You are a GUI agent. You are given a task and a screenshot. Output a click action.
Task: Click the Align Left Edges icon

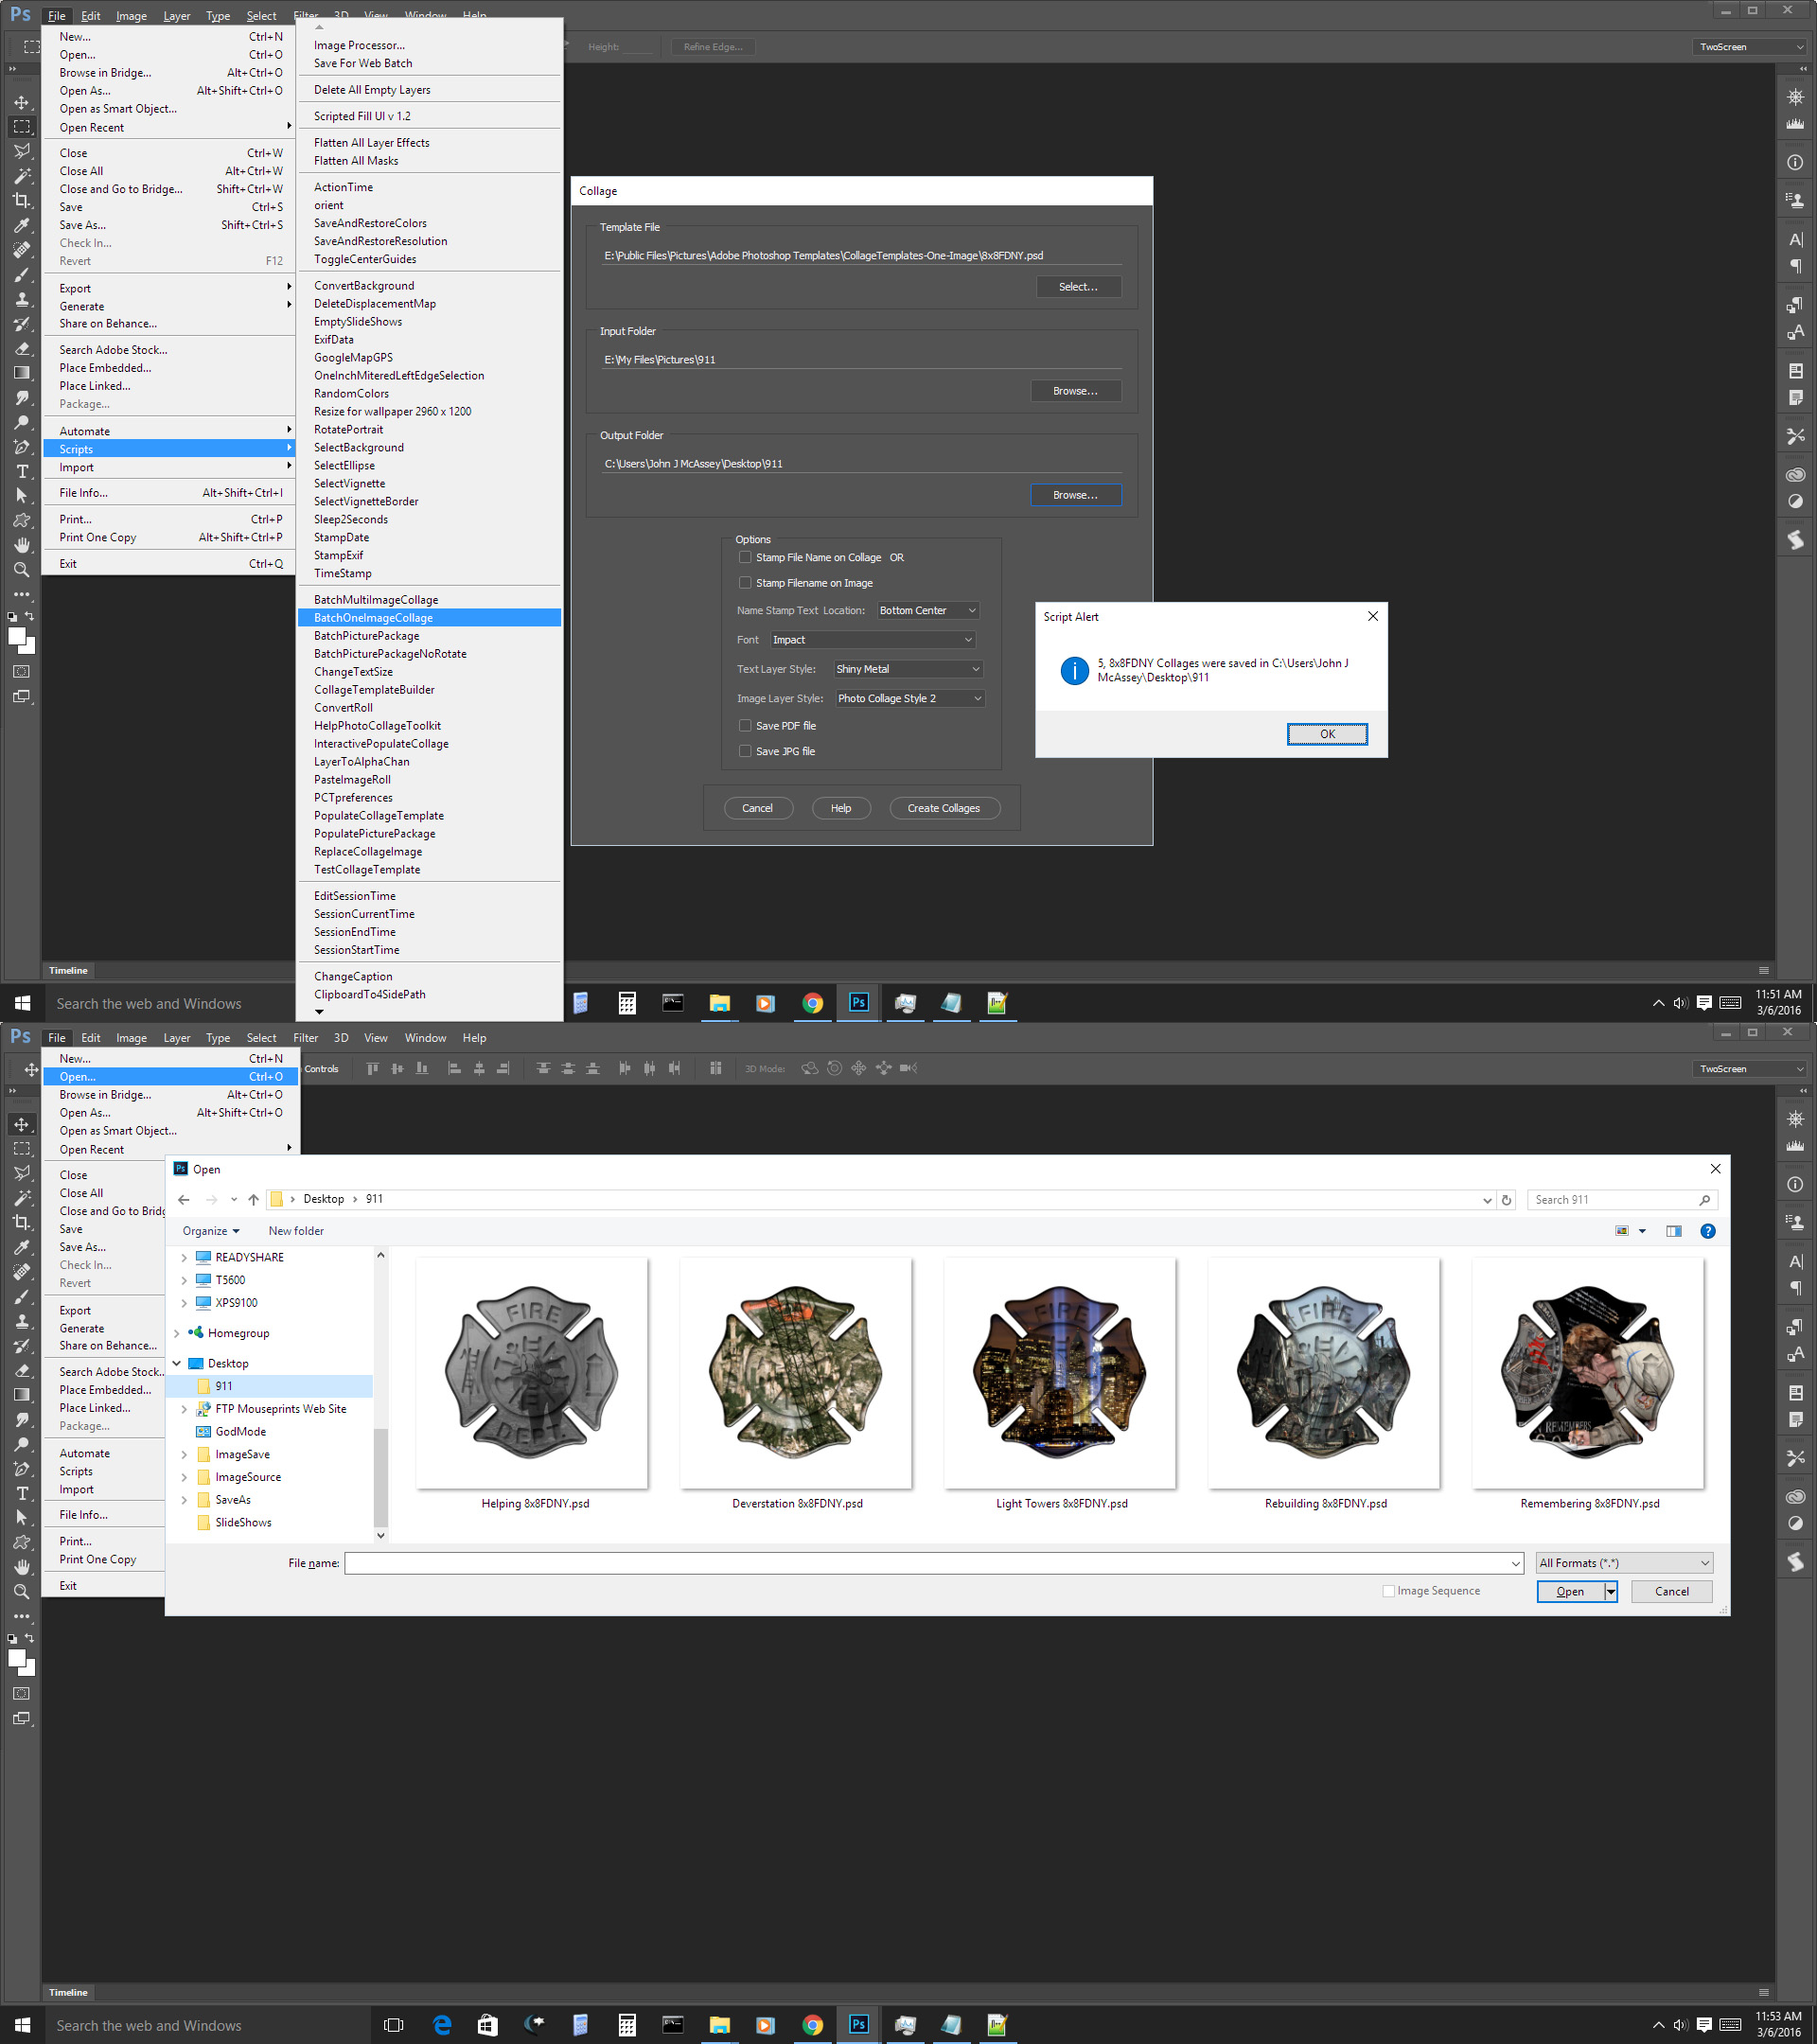point(454,1068)
